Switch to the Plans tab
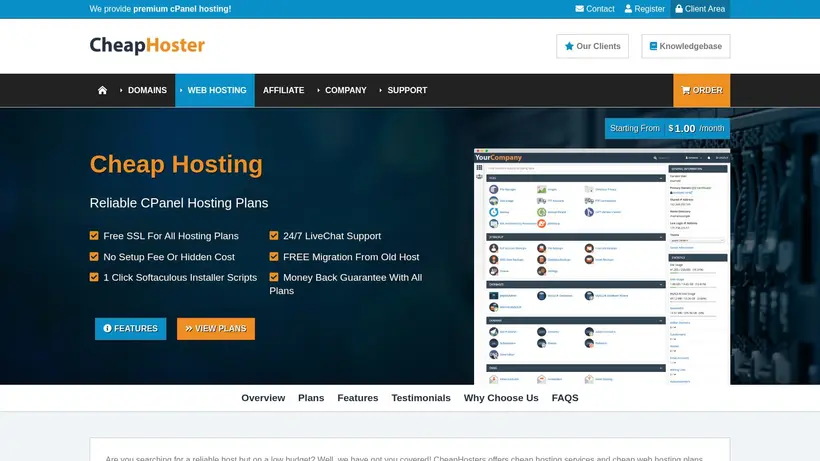 point(311,398)
